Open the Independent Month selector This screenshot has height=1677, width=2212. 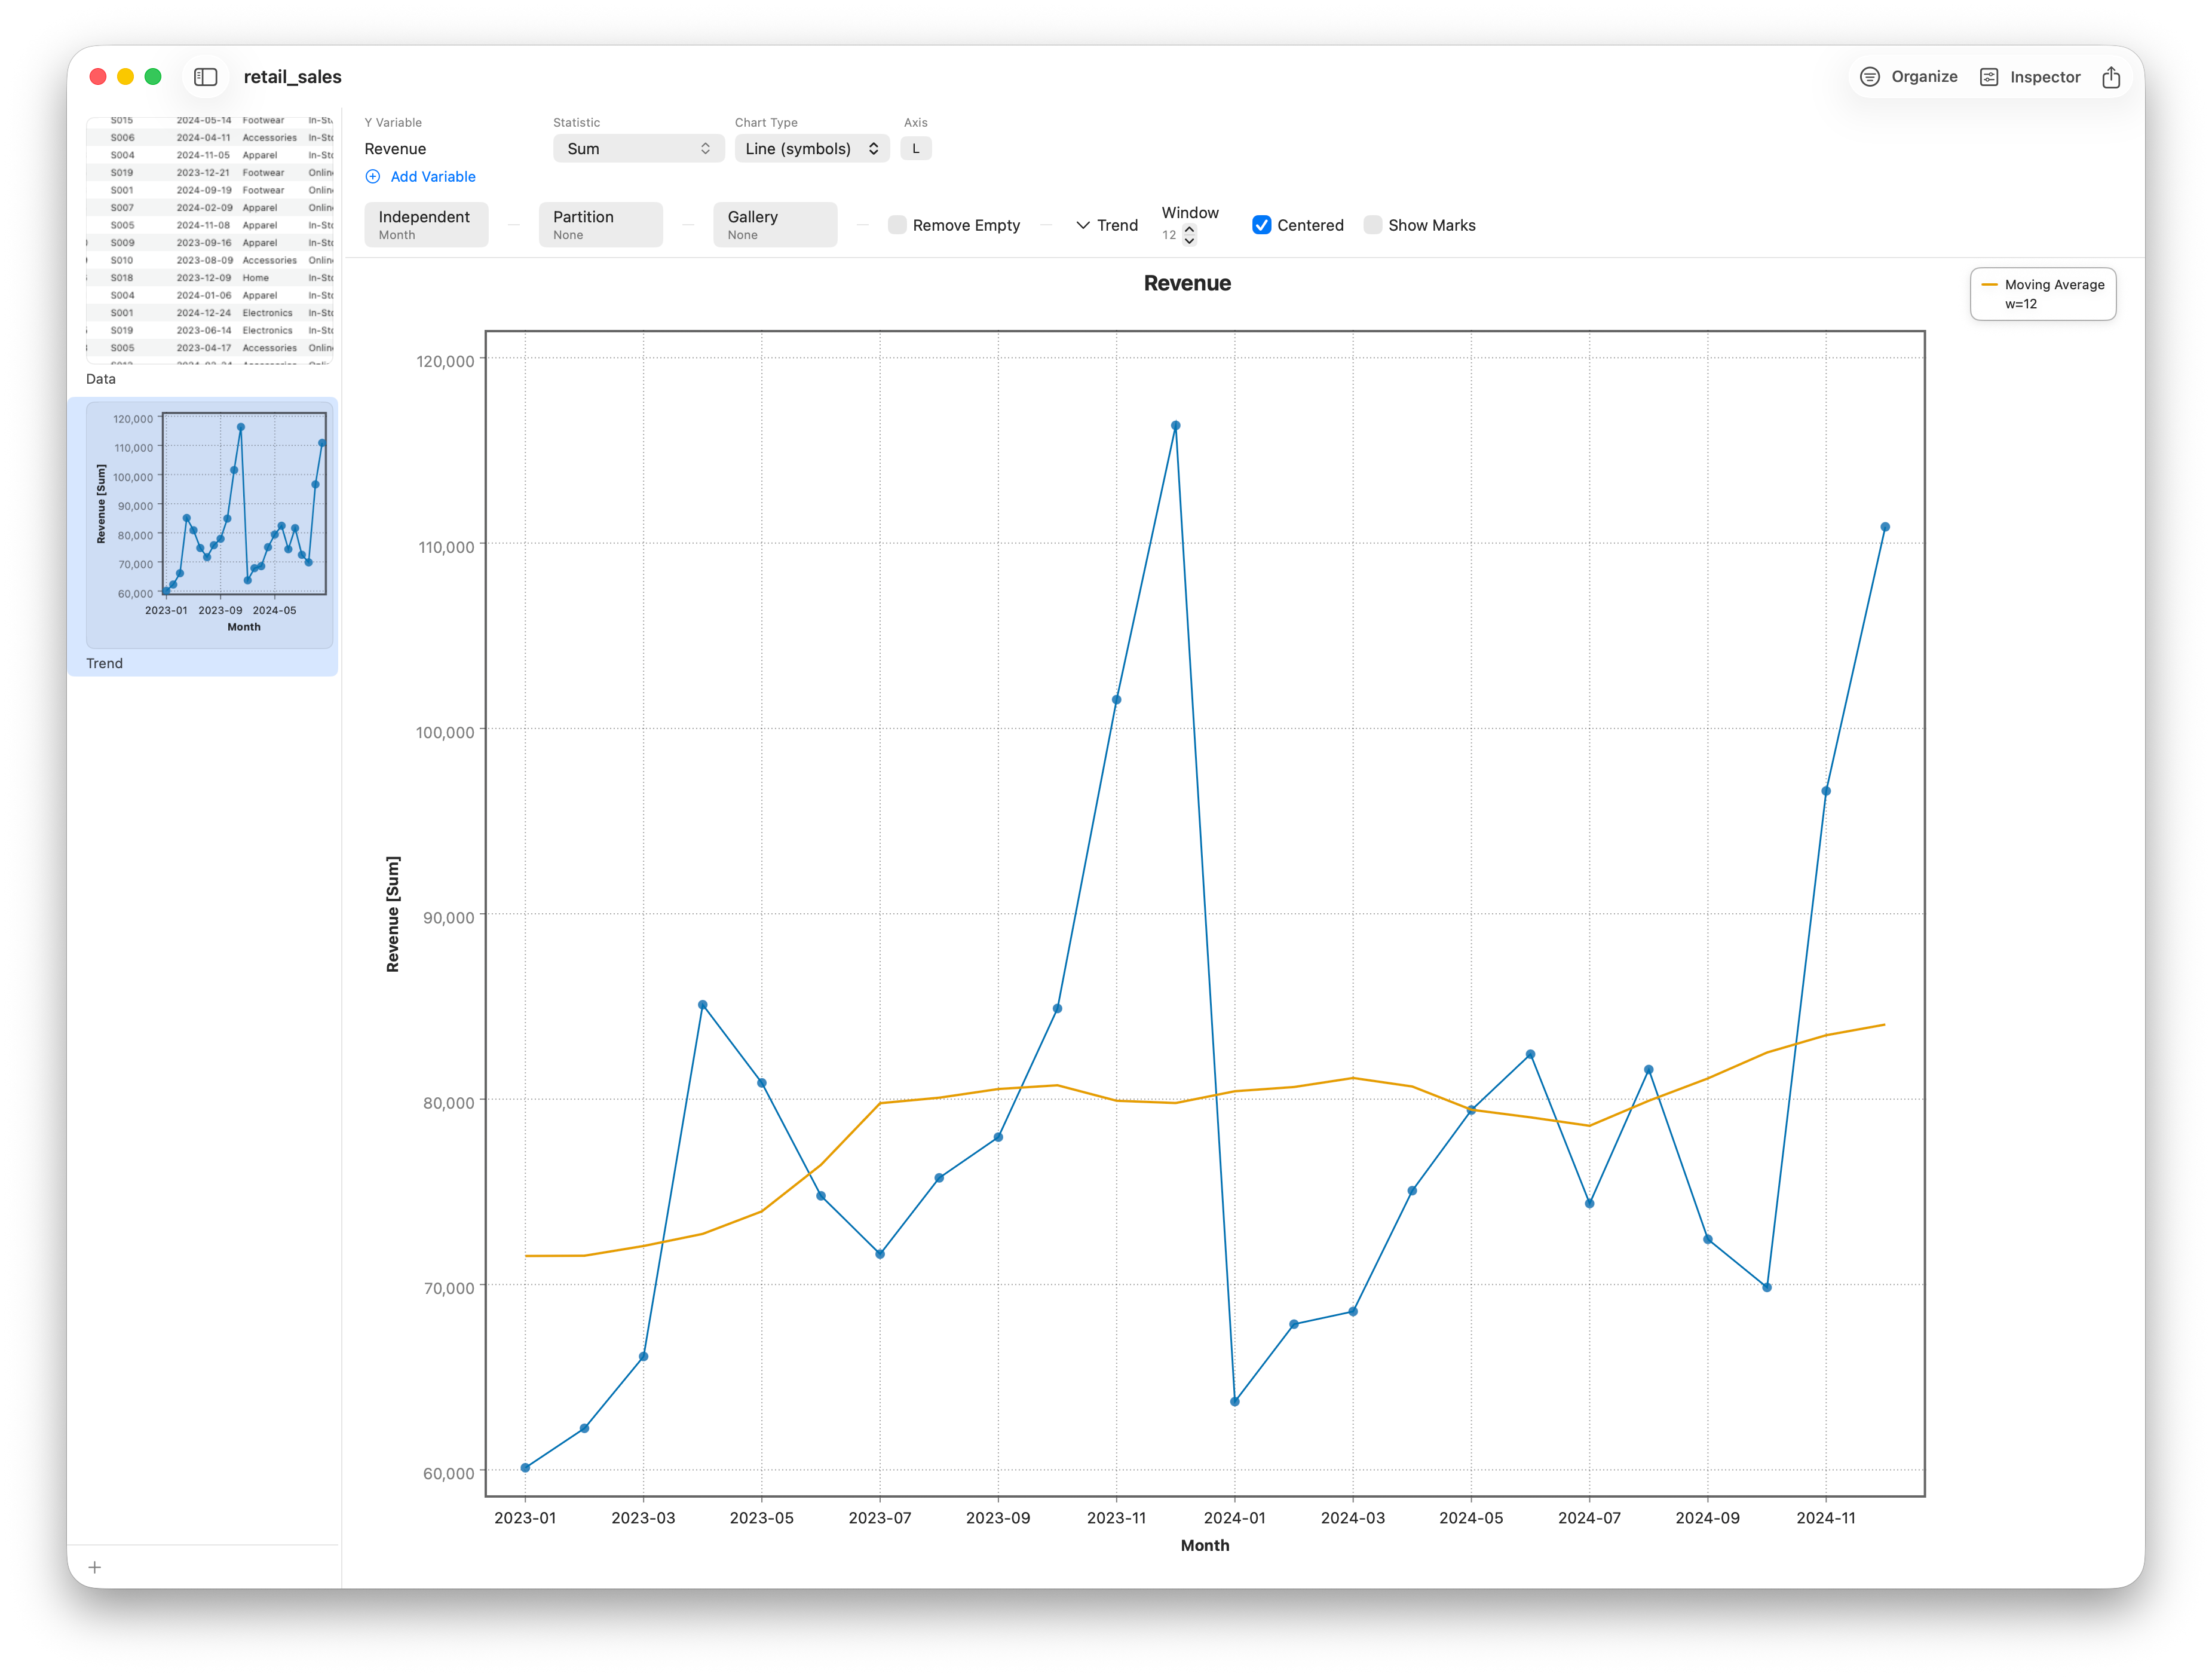[426, 225]
